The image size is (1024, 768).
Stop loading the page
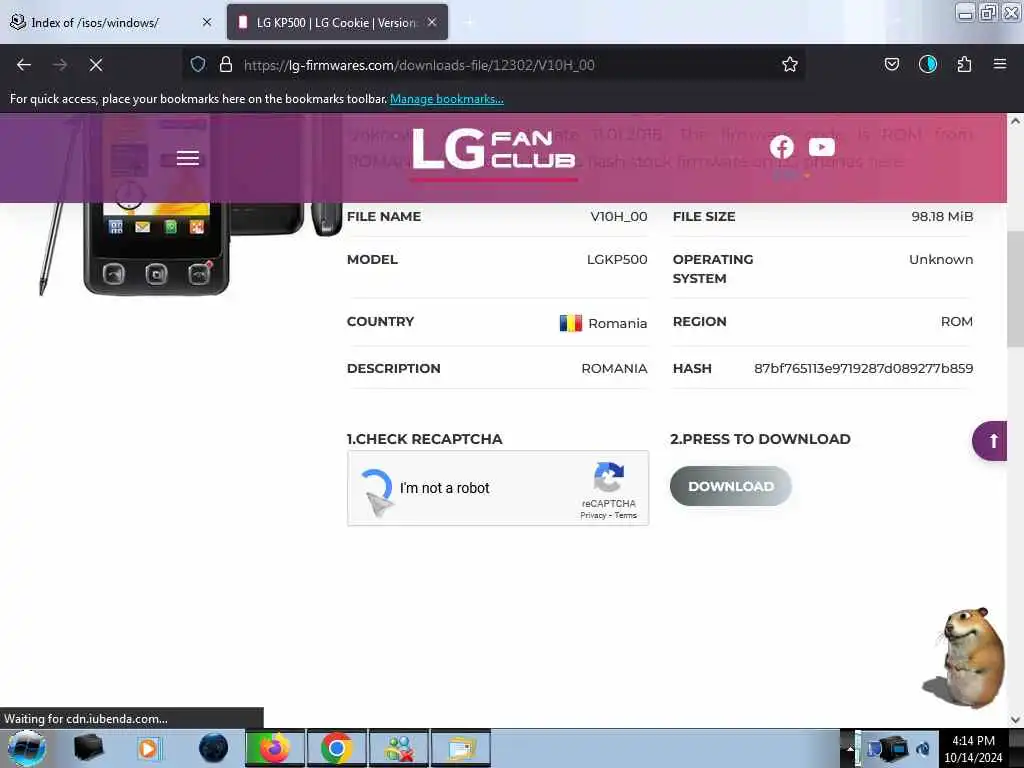click(x=96, y=65)
